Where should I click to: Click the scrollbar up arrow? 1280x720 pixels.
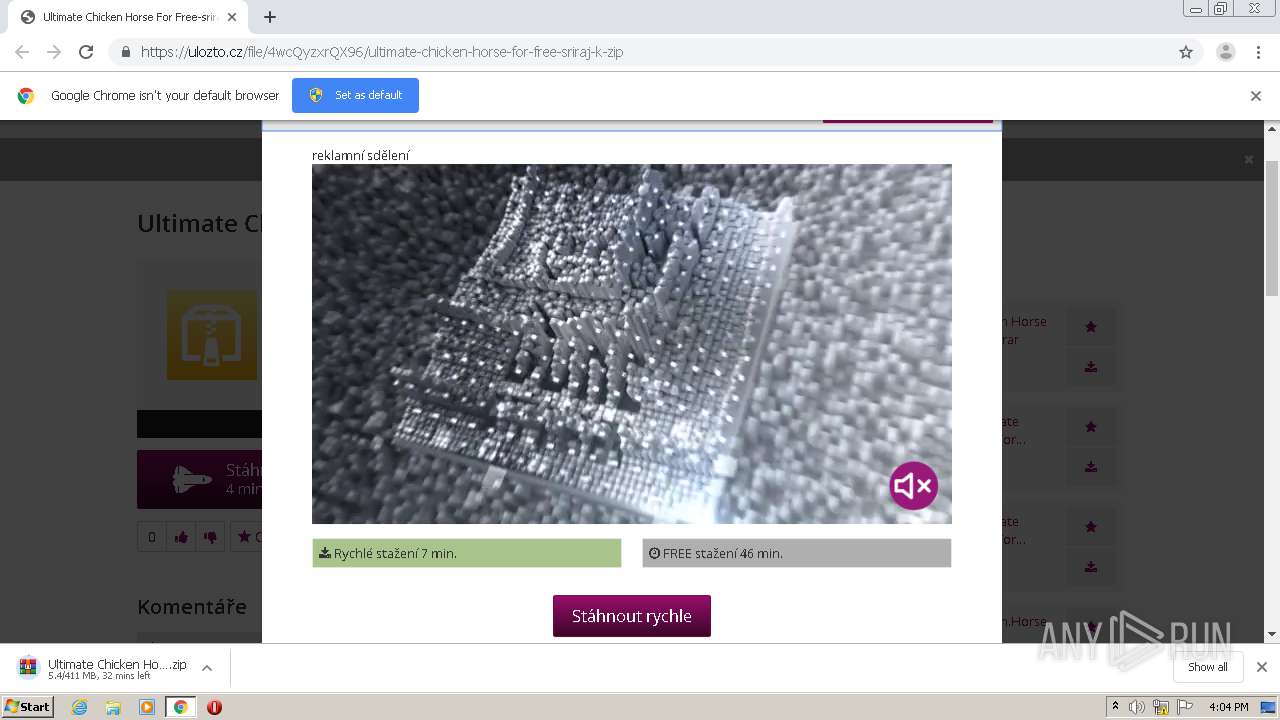[x=1272, y=129]
